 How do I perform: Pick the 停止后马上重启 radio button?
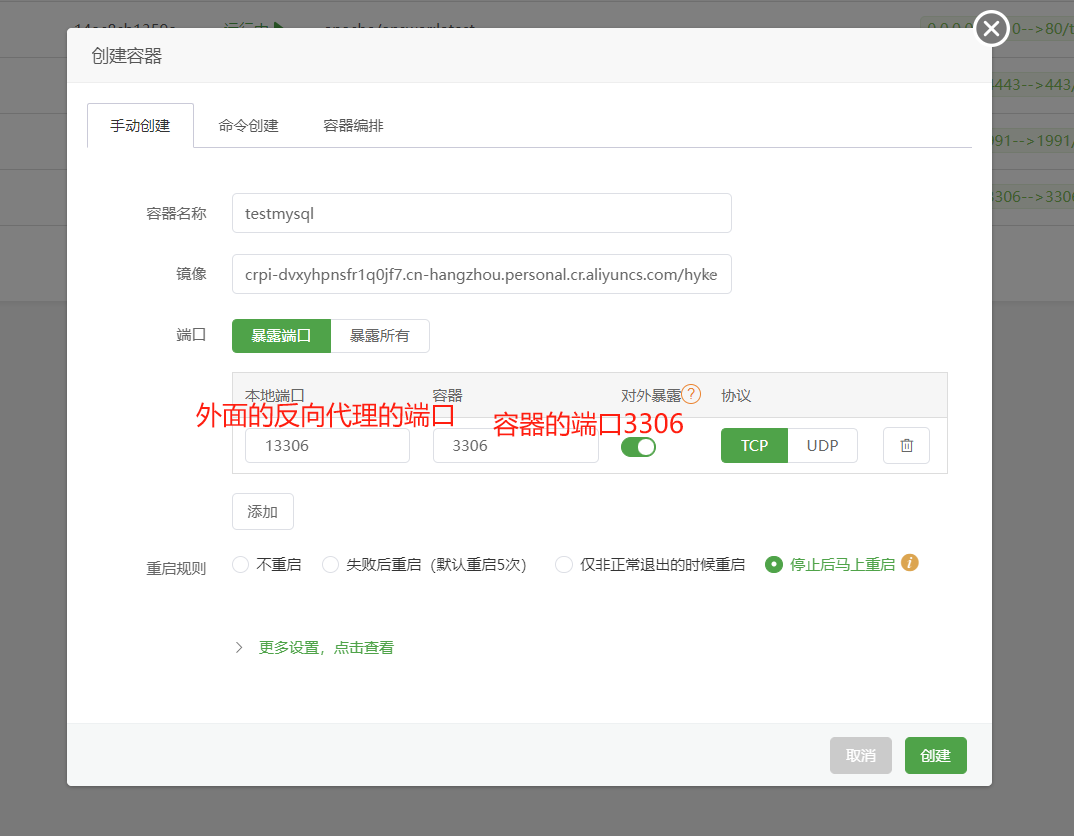click(773, 565)
